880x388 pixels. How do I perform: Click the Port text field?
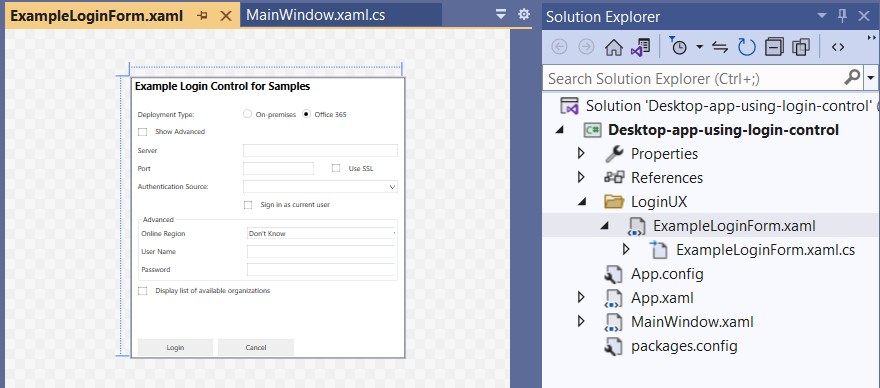click(x=278, y=168)
